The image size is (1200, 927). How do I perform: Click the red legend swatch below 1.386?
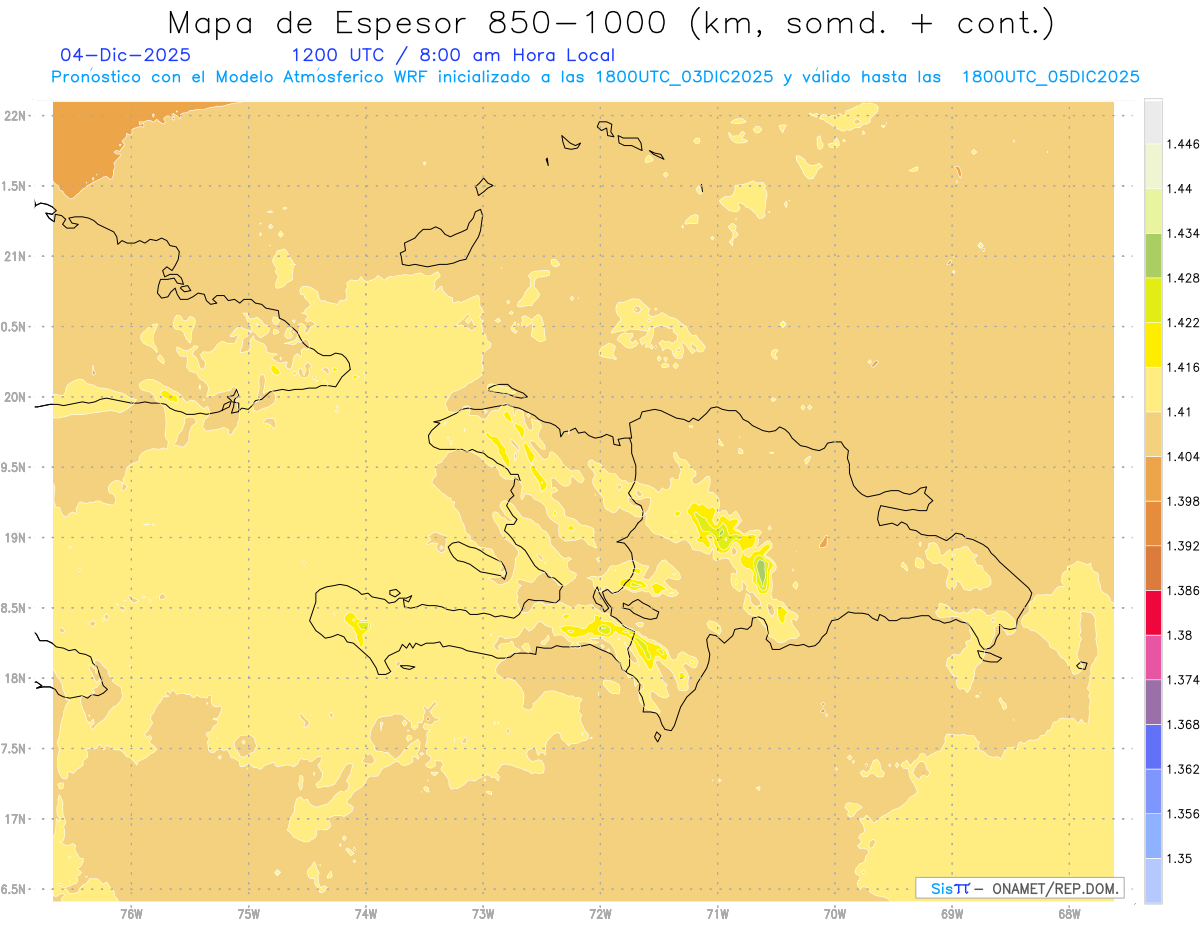(1153, 613)
